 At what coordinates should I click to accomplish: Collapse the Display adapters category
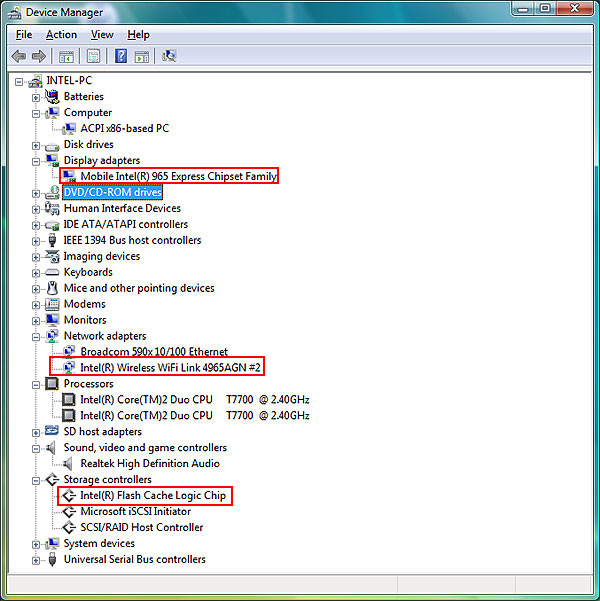tap(36, 161)
